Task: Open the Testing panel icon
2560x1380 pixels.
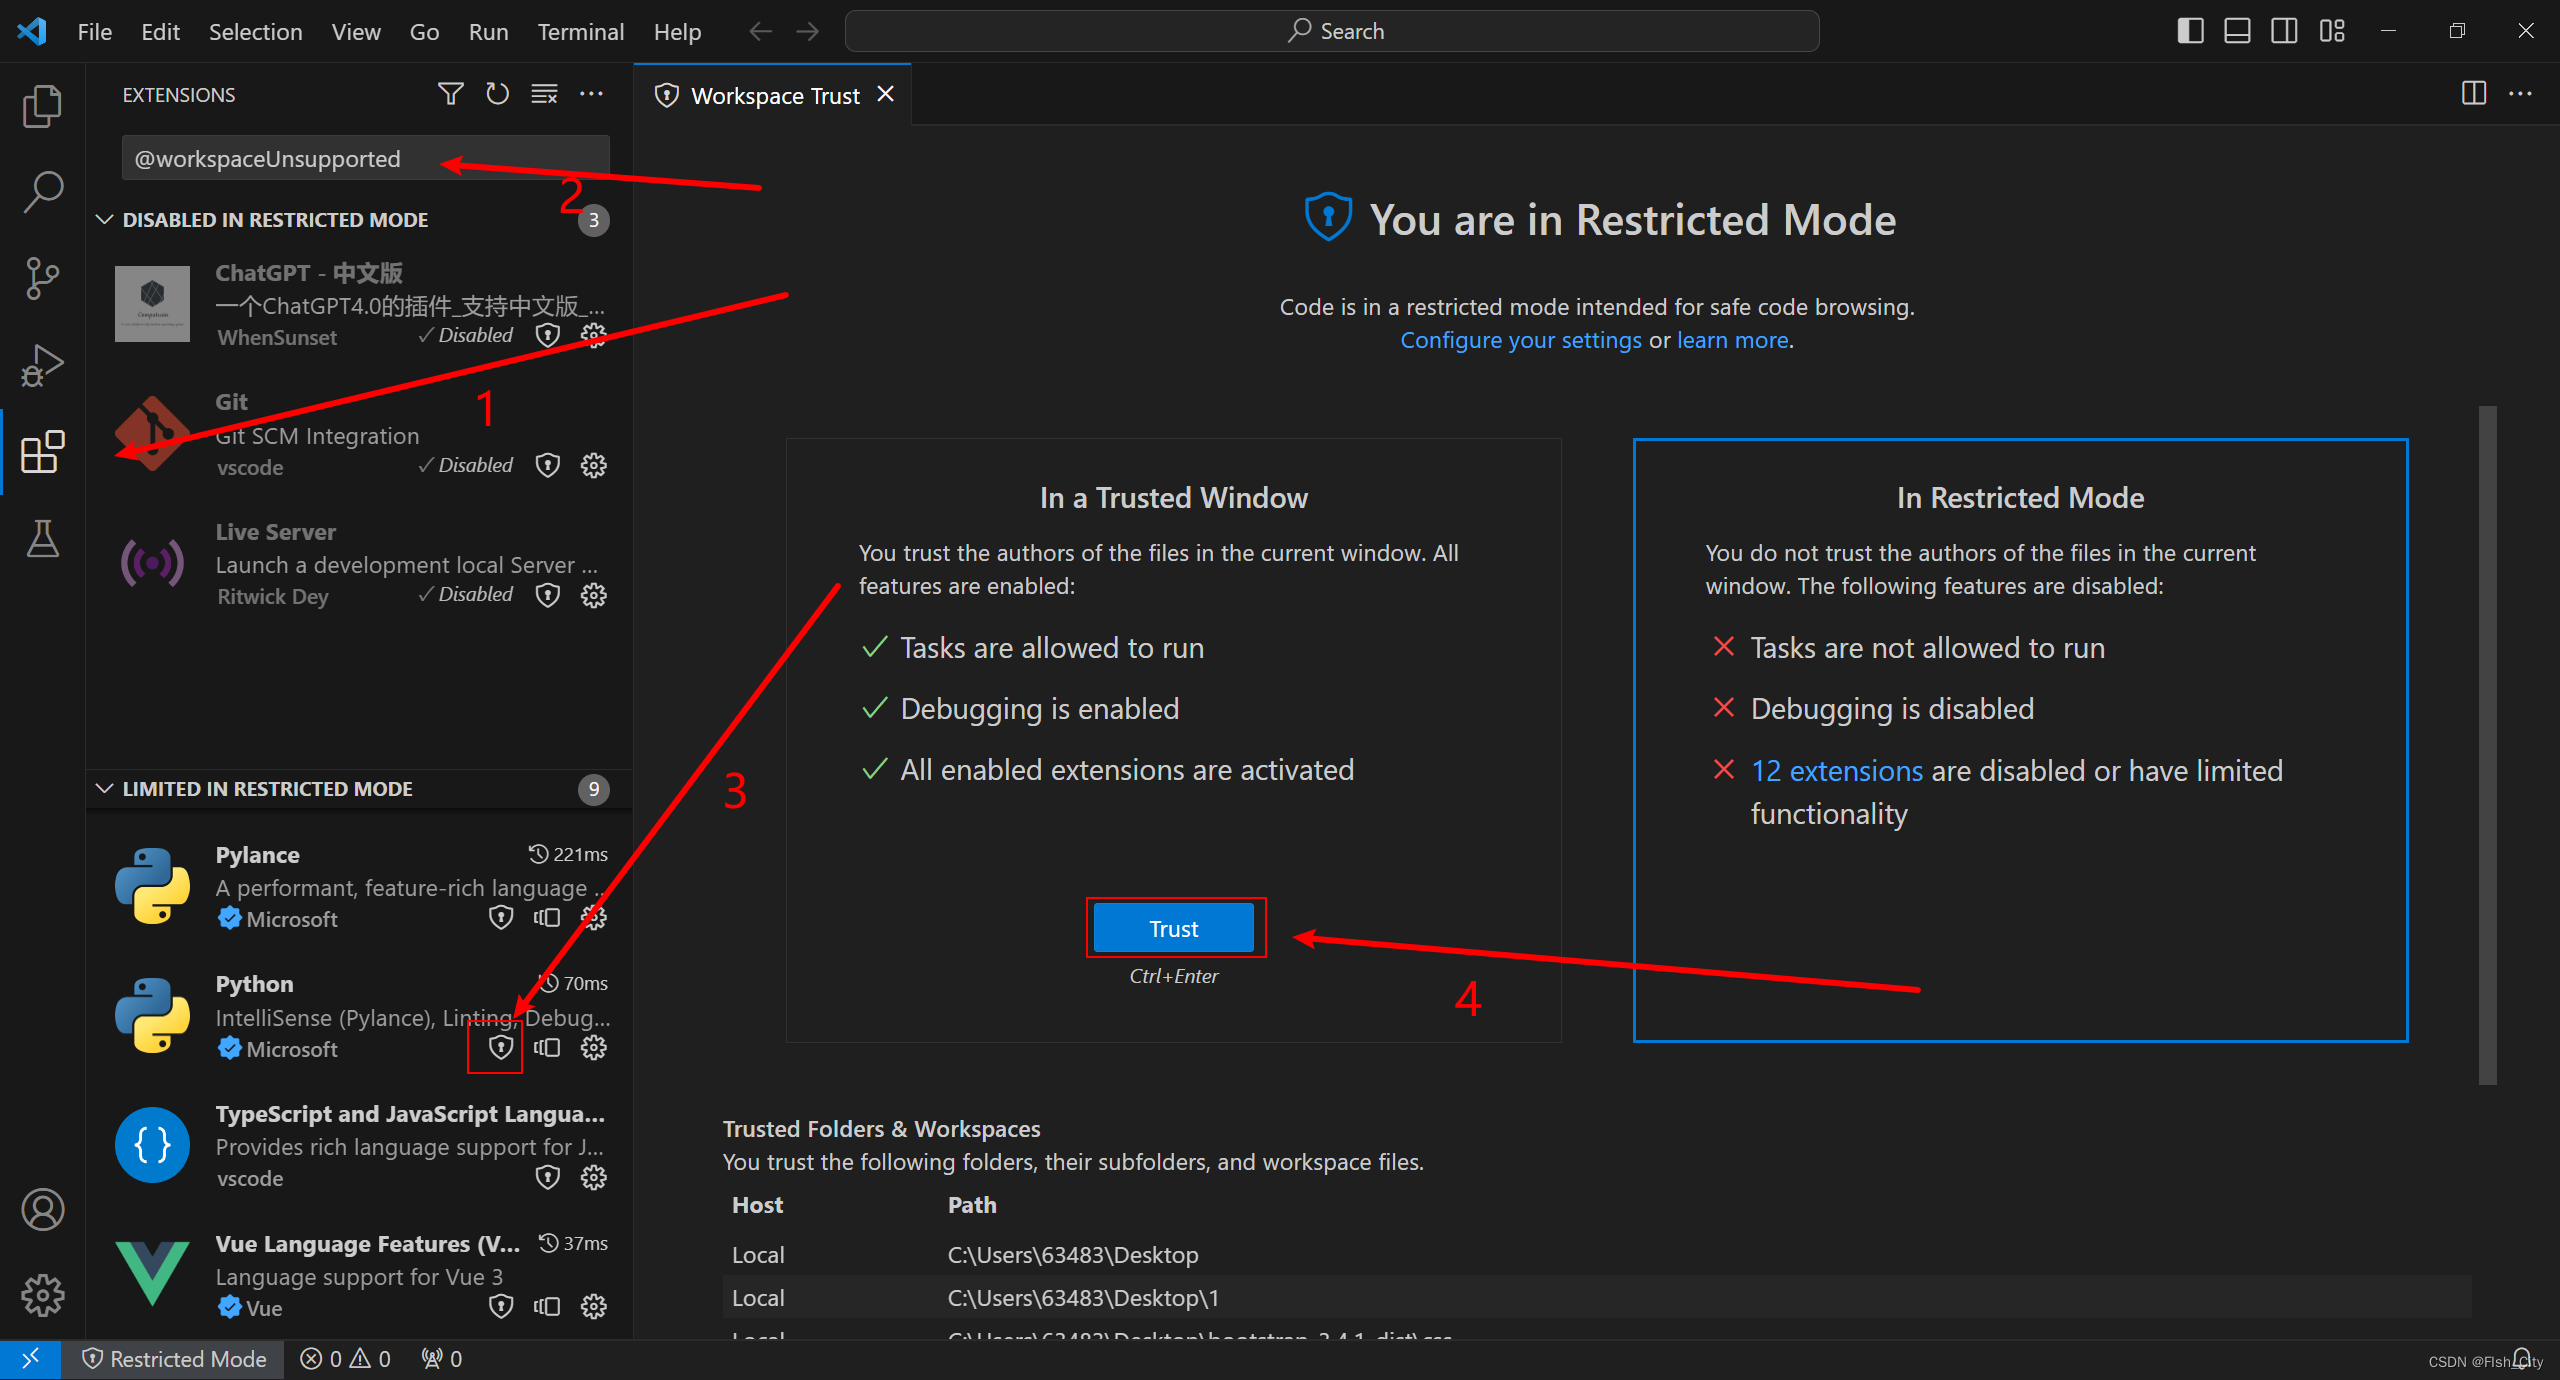Action: (42, 538)
